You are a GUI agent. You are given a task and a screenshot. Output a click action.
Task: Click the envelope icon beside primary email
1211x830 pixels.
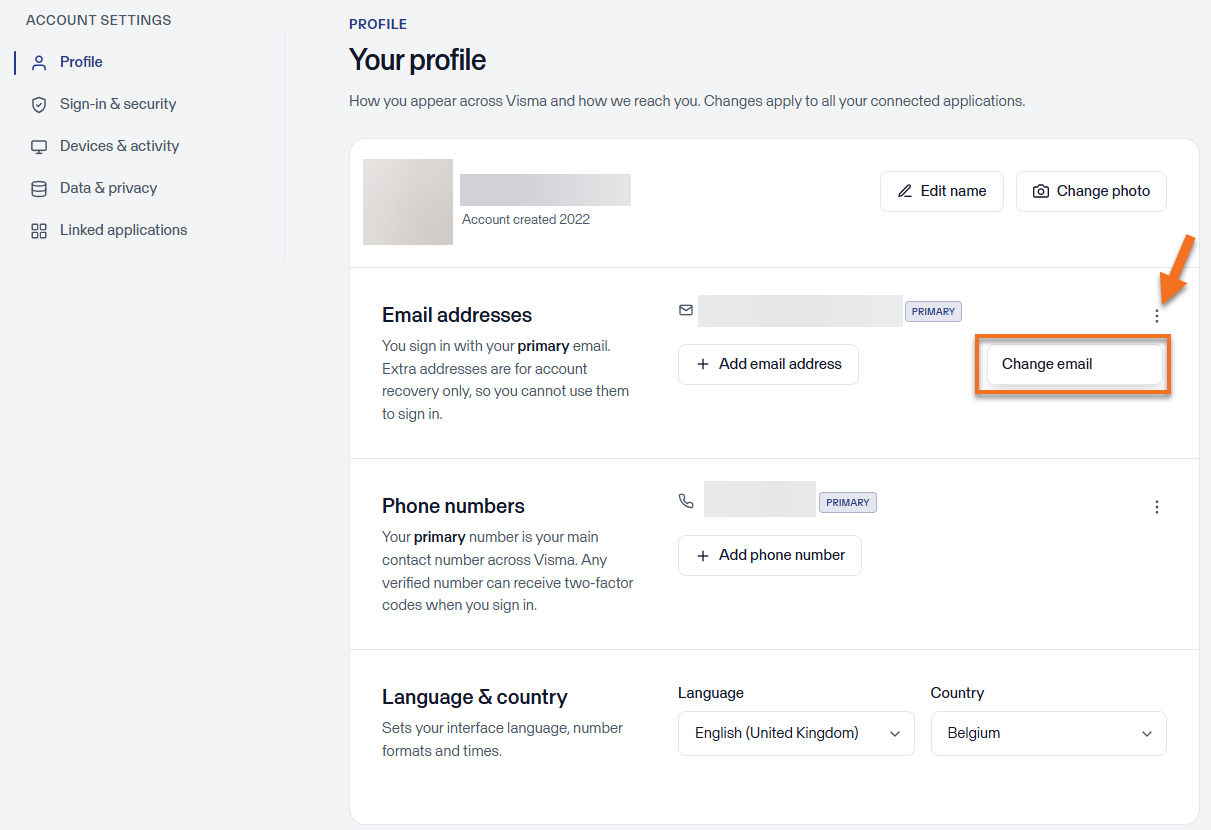click(686, 310)
